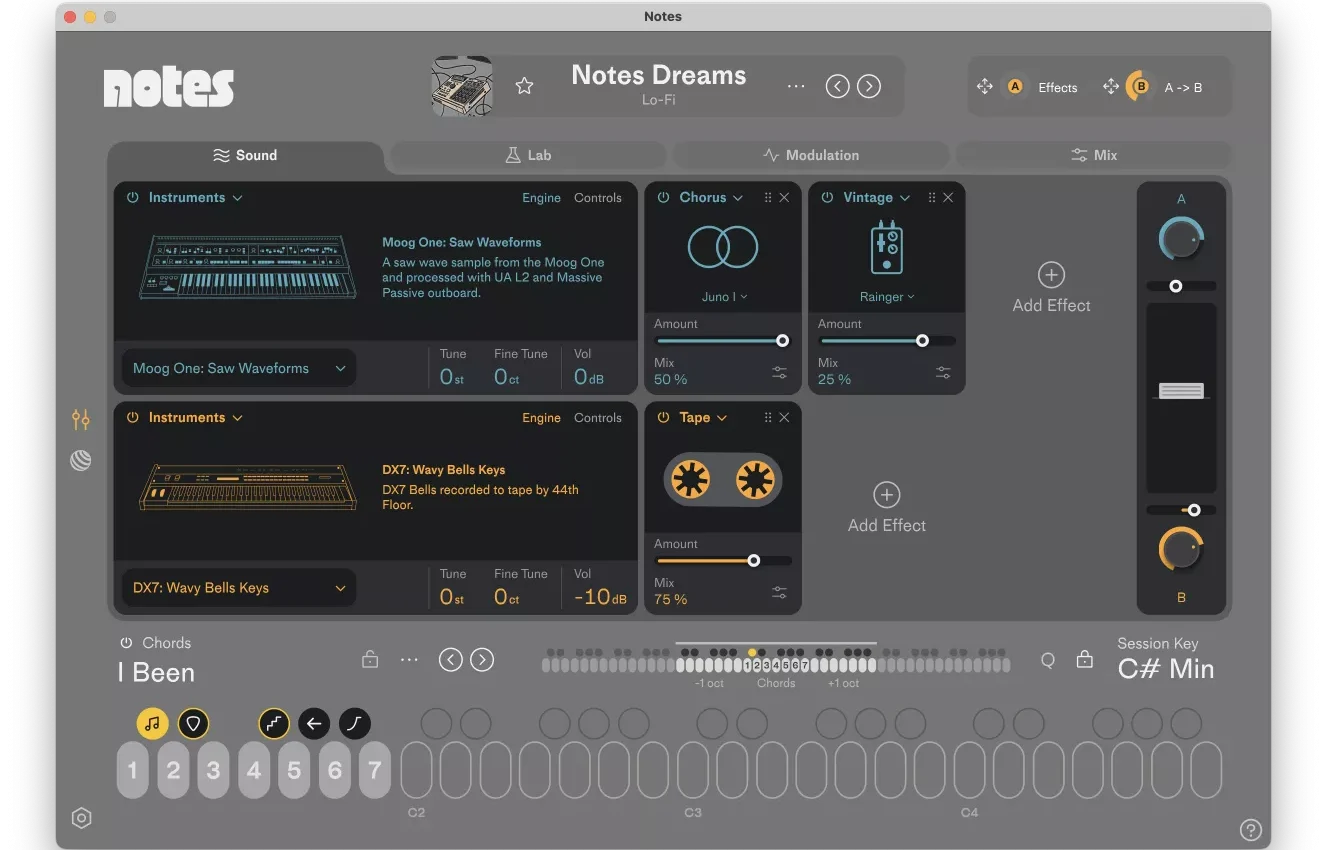This screenshot has height=850, width=1325.
Task: Click the help question mark at bottom right
Action: pos(1250,829)
